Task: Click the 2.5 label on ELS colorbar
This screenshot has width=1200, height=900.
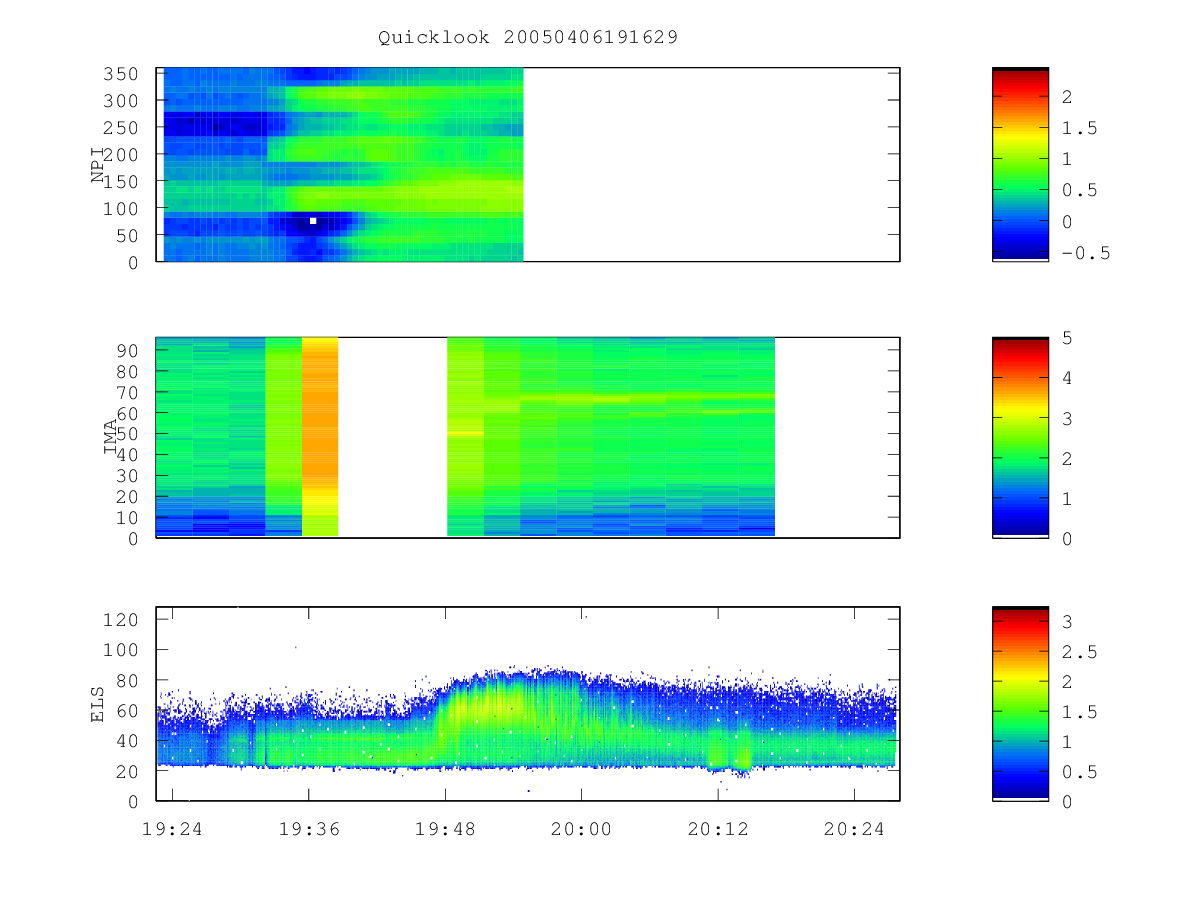Action: (1078, 651)
